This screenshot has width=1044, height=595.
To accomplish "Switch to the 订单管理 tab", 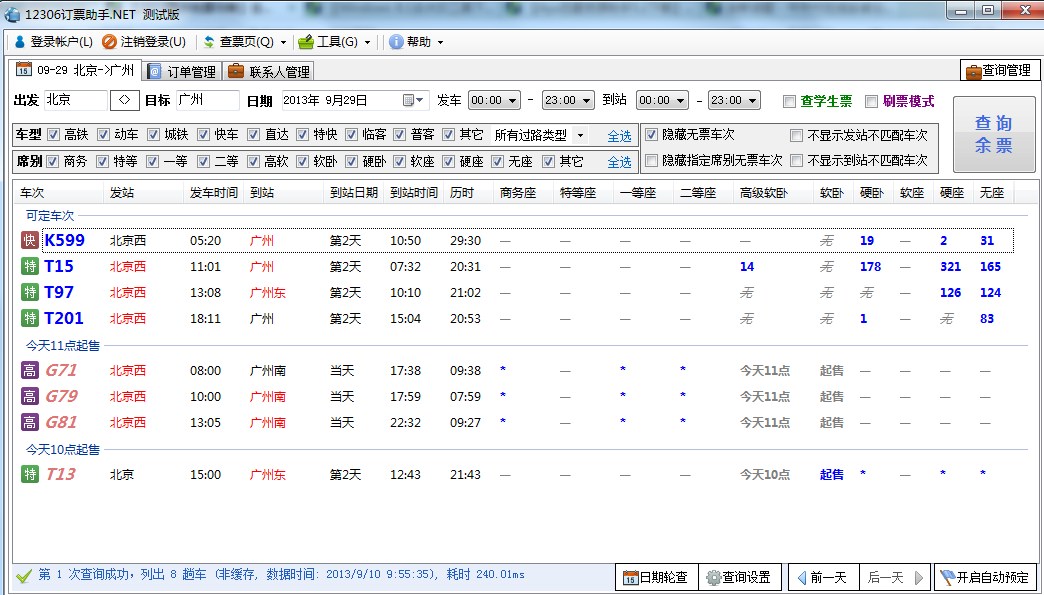I will (181, 72).
